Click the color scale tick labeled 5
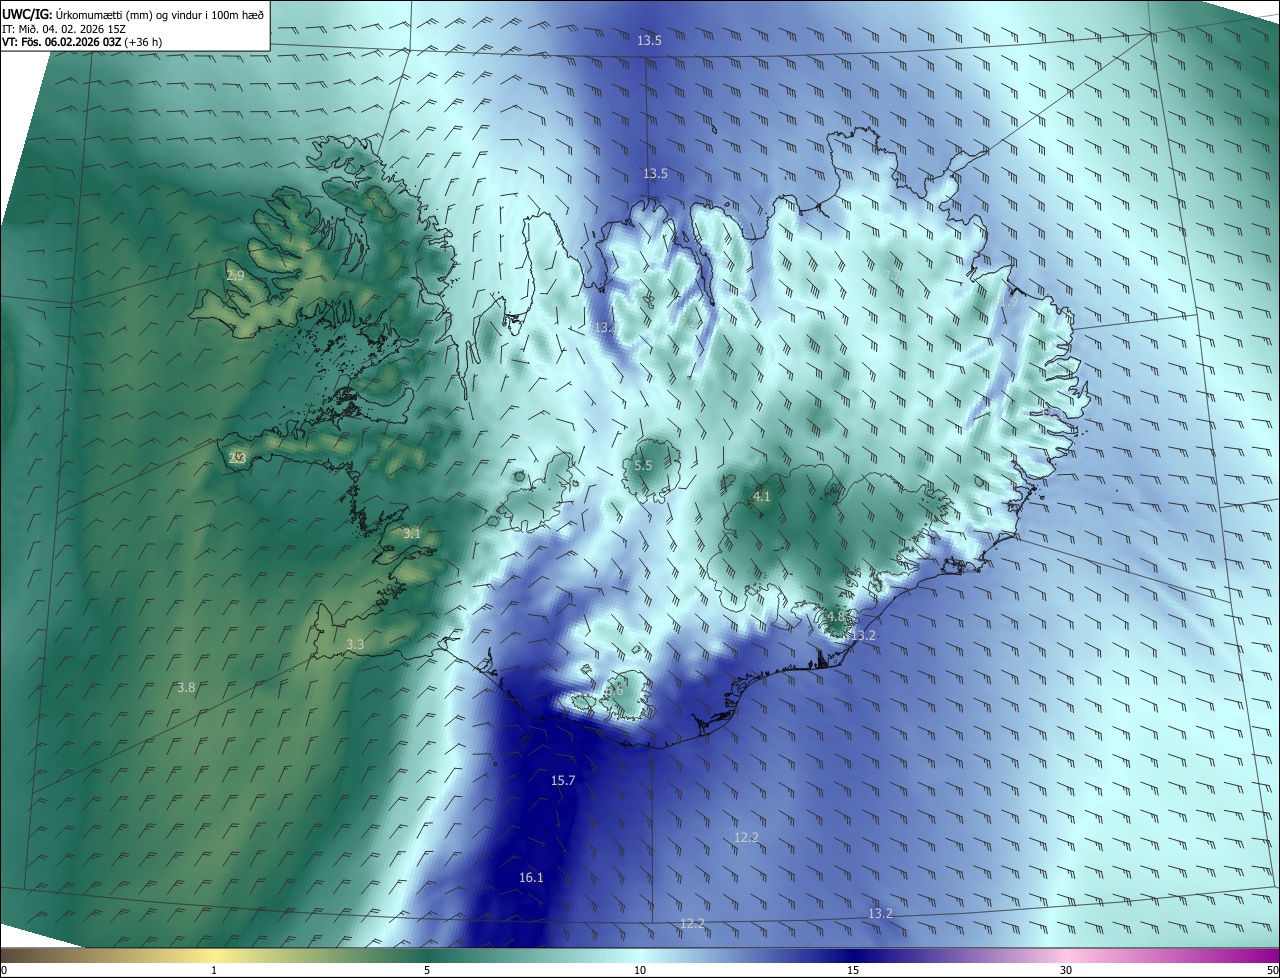The height and width of the screenshot is (978, 1280). 427,971
